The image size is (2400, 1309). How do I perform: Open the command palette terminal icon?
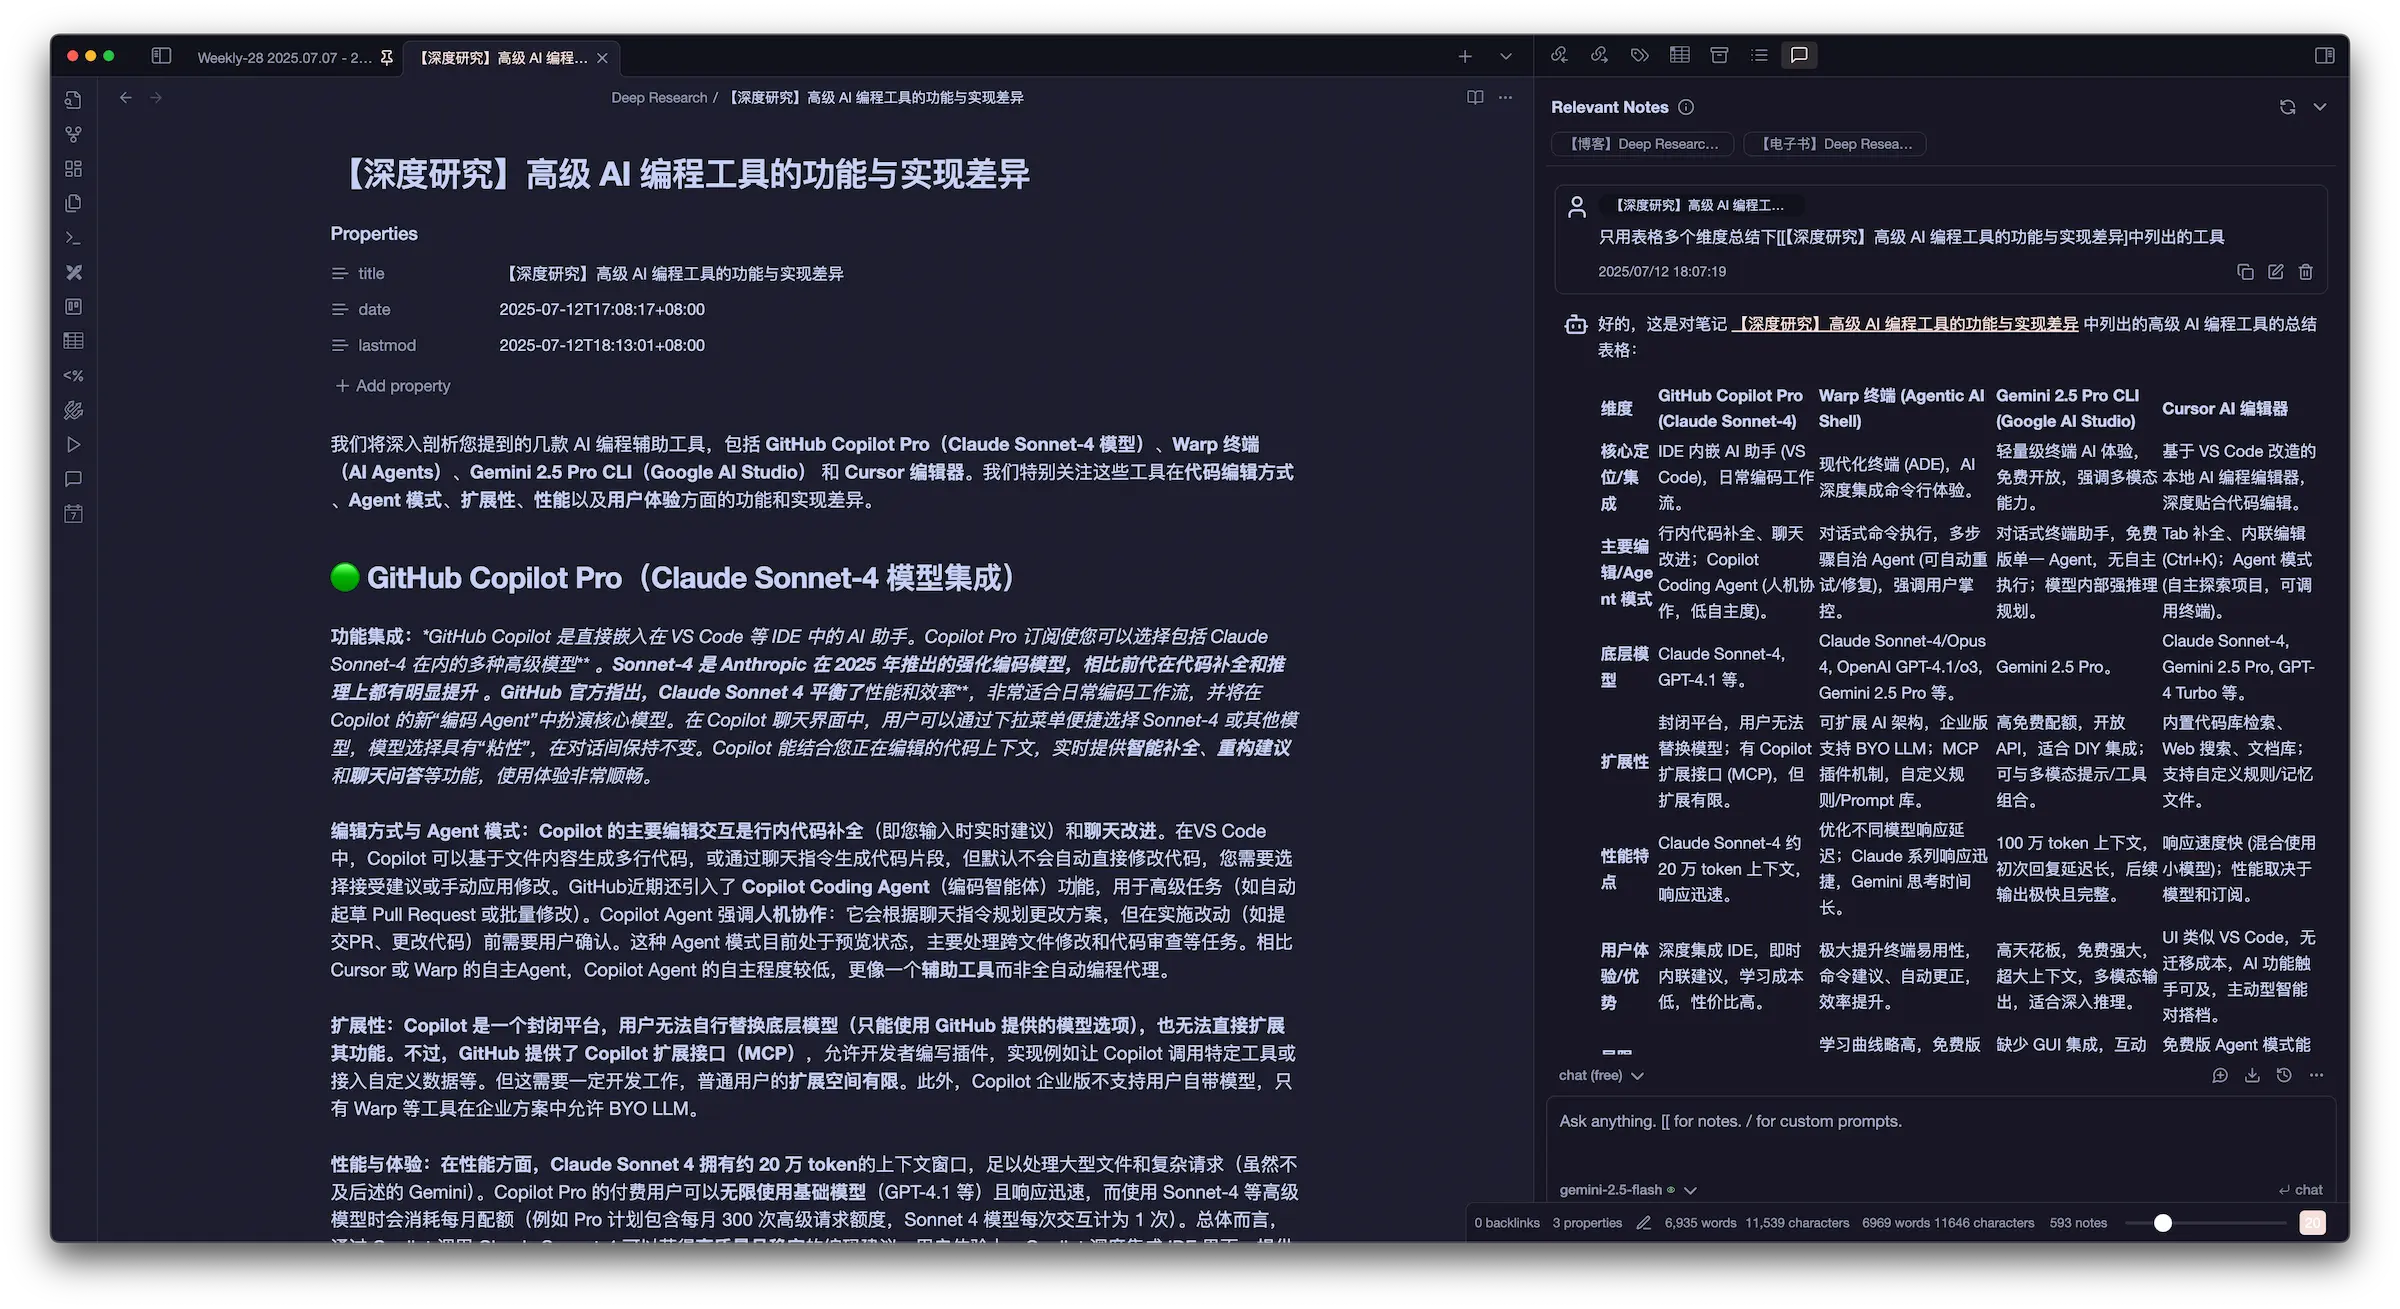click(x=73, y=238)
